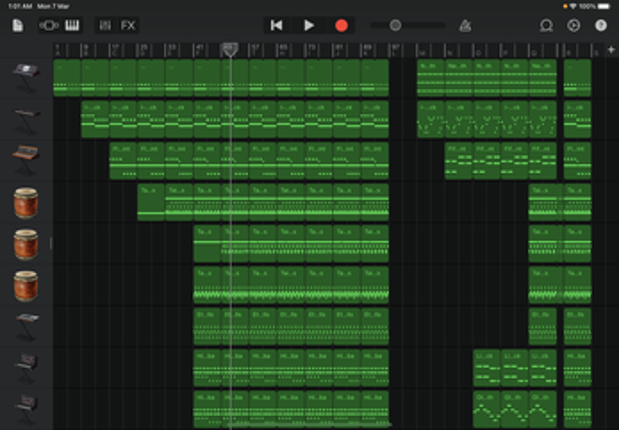This screenshot has width=619, height=430.
Task: Start recording with the red Record button
Action: coord(341,25)
